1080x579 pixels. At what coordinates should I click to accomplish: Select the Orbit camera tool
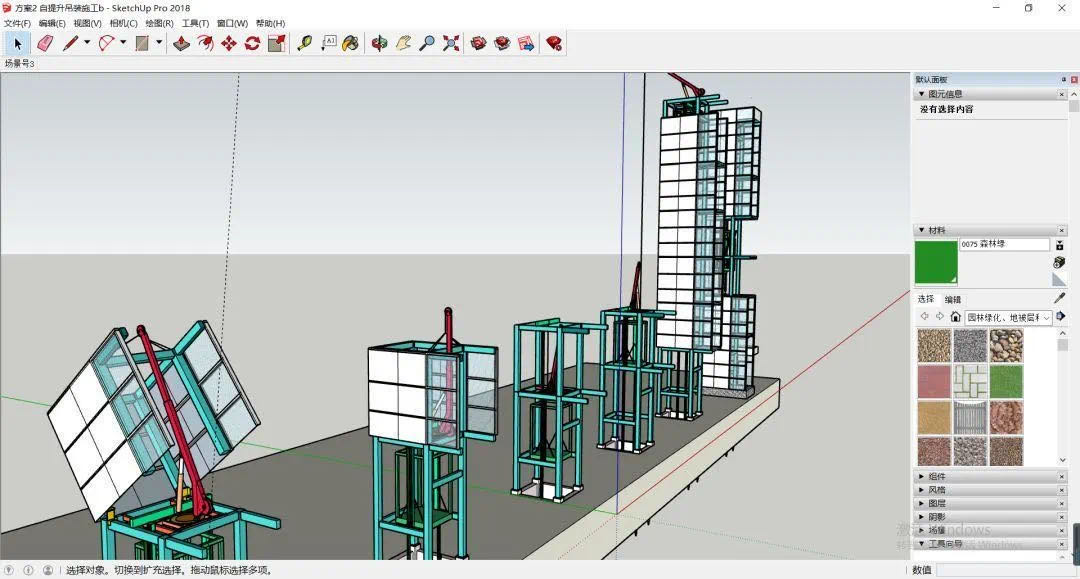[379, 43]
